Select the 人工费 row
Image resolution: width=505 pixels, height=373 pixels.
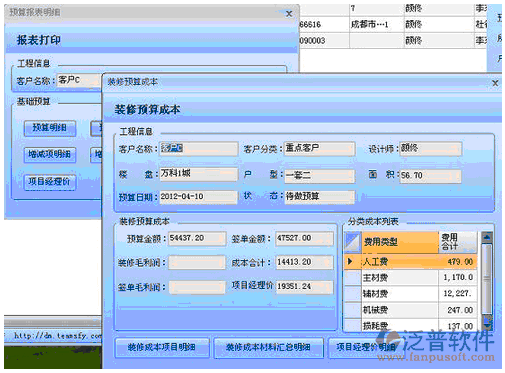point(411,262)
